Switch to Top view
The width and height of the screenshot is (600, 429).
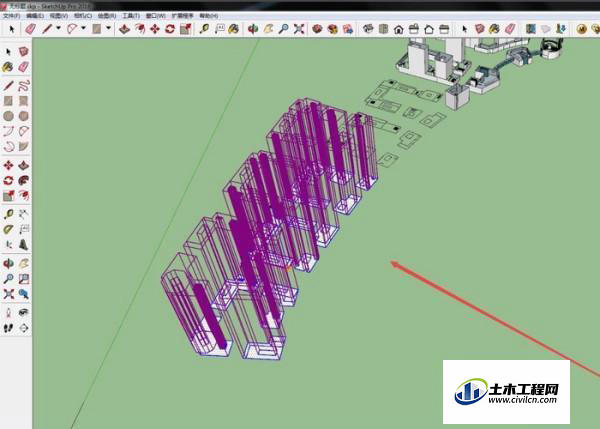[x=383, y=29]
